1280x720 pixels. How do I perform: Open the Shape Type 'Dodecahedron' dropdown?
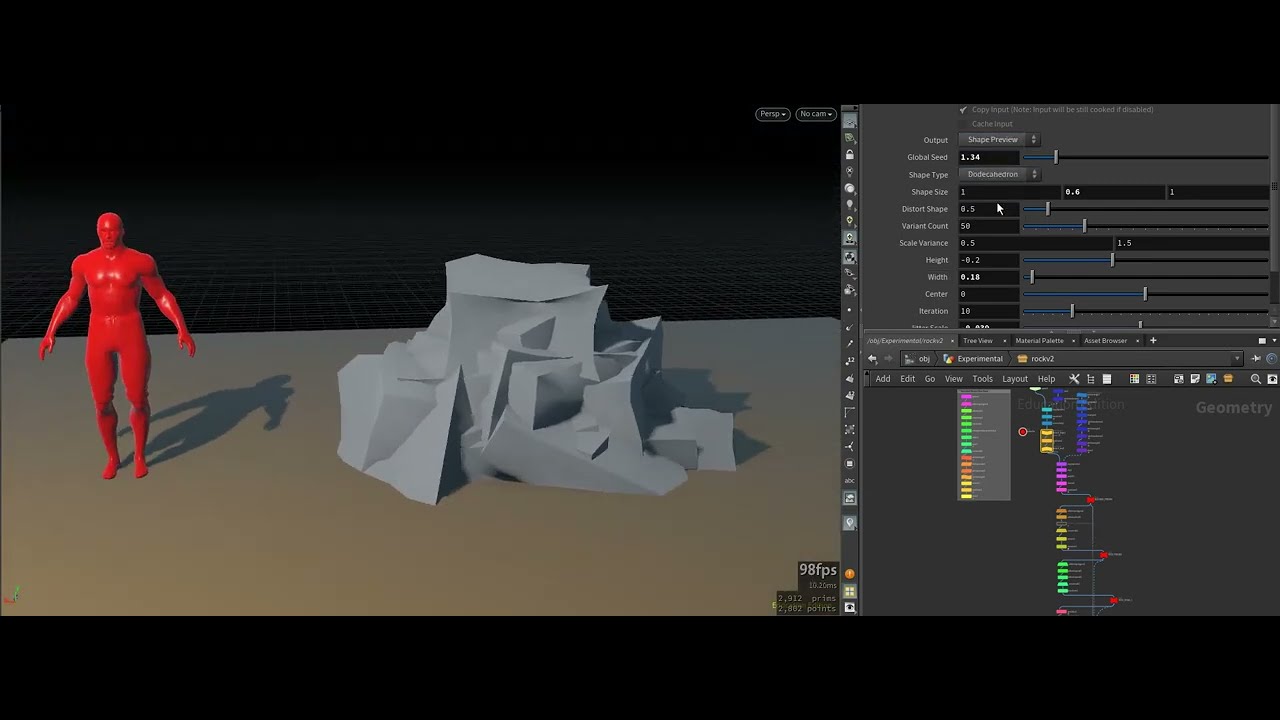pos(999,174)
